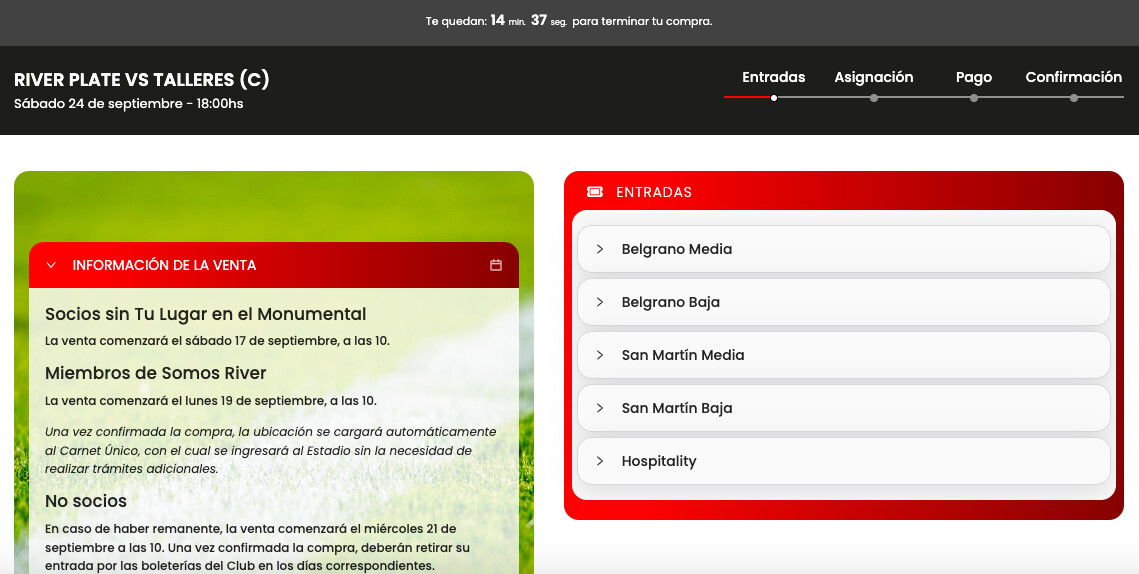Expand the Hospitality chevron
Screen dimensions: 1139x574
click(x=600, y=461)
